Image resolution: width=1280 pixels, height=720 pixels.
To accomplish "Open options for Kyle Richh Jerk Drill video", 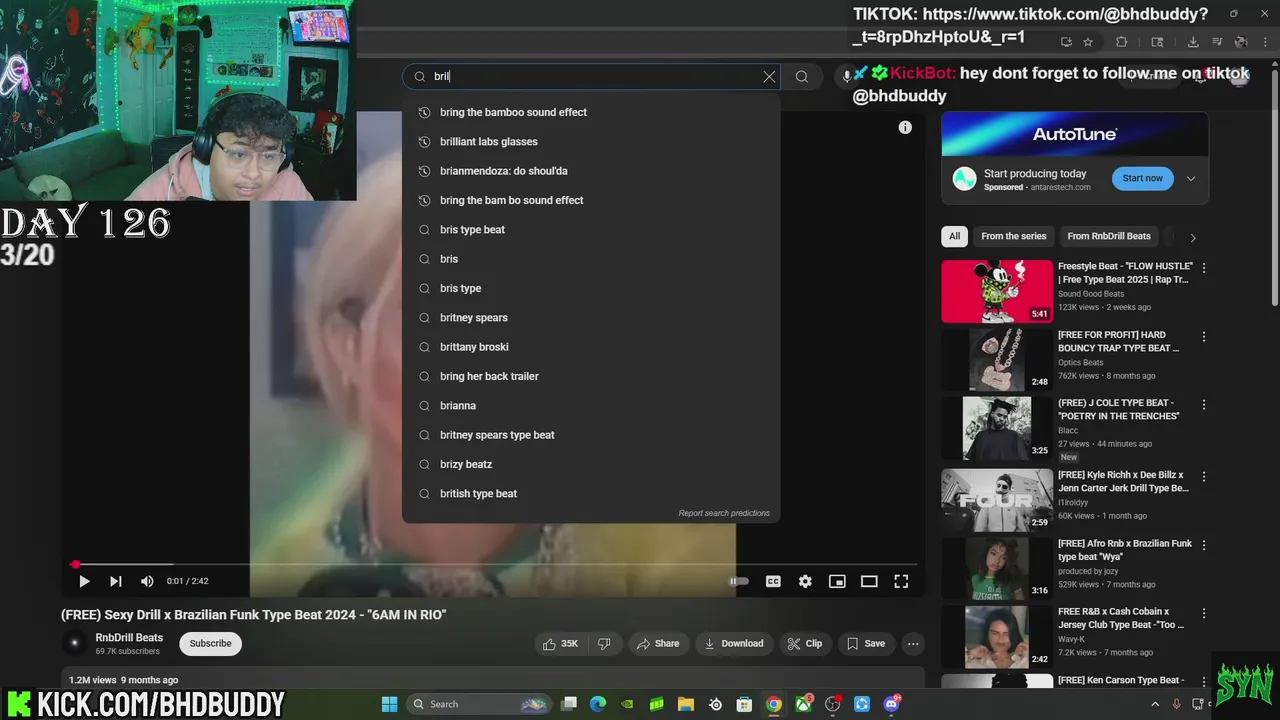I will coord(1204,477).
